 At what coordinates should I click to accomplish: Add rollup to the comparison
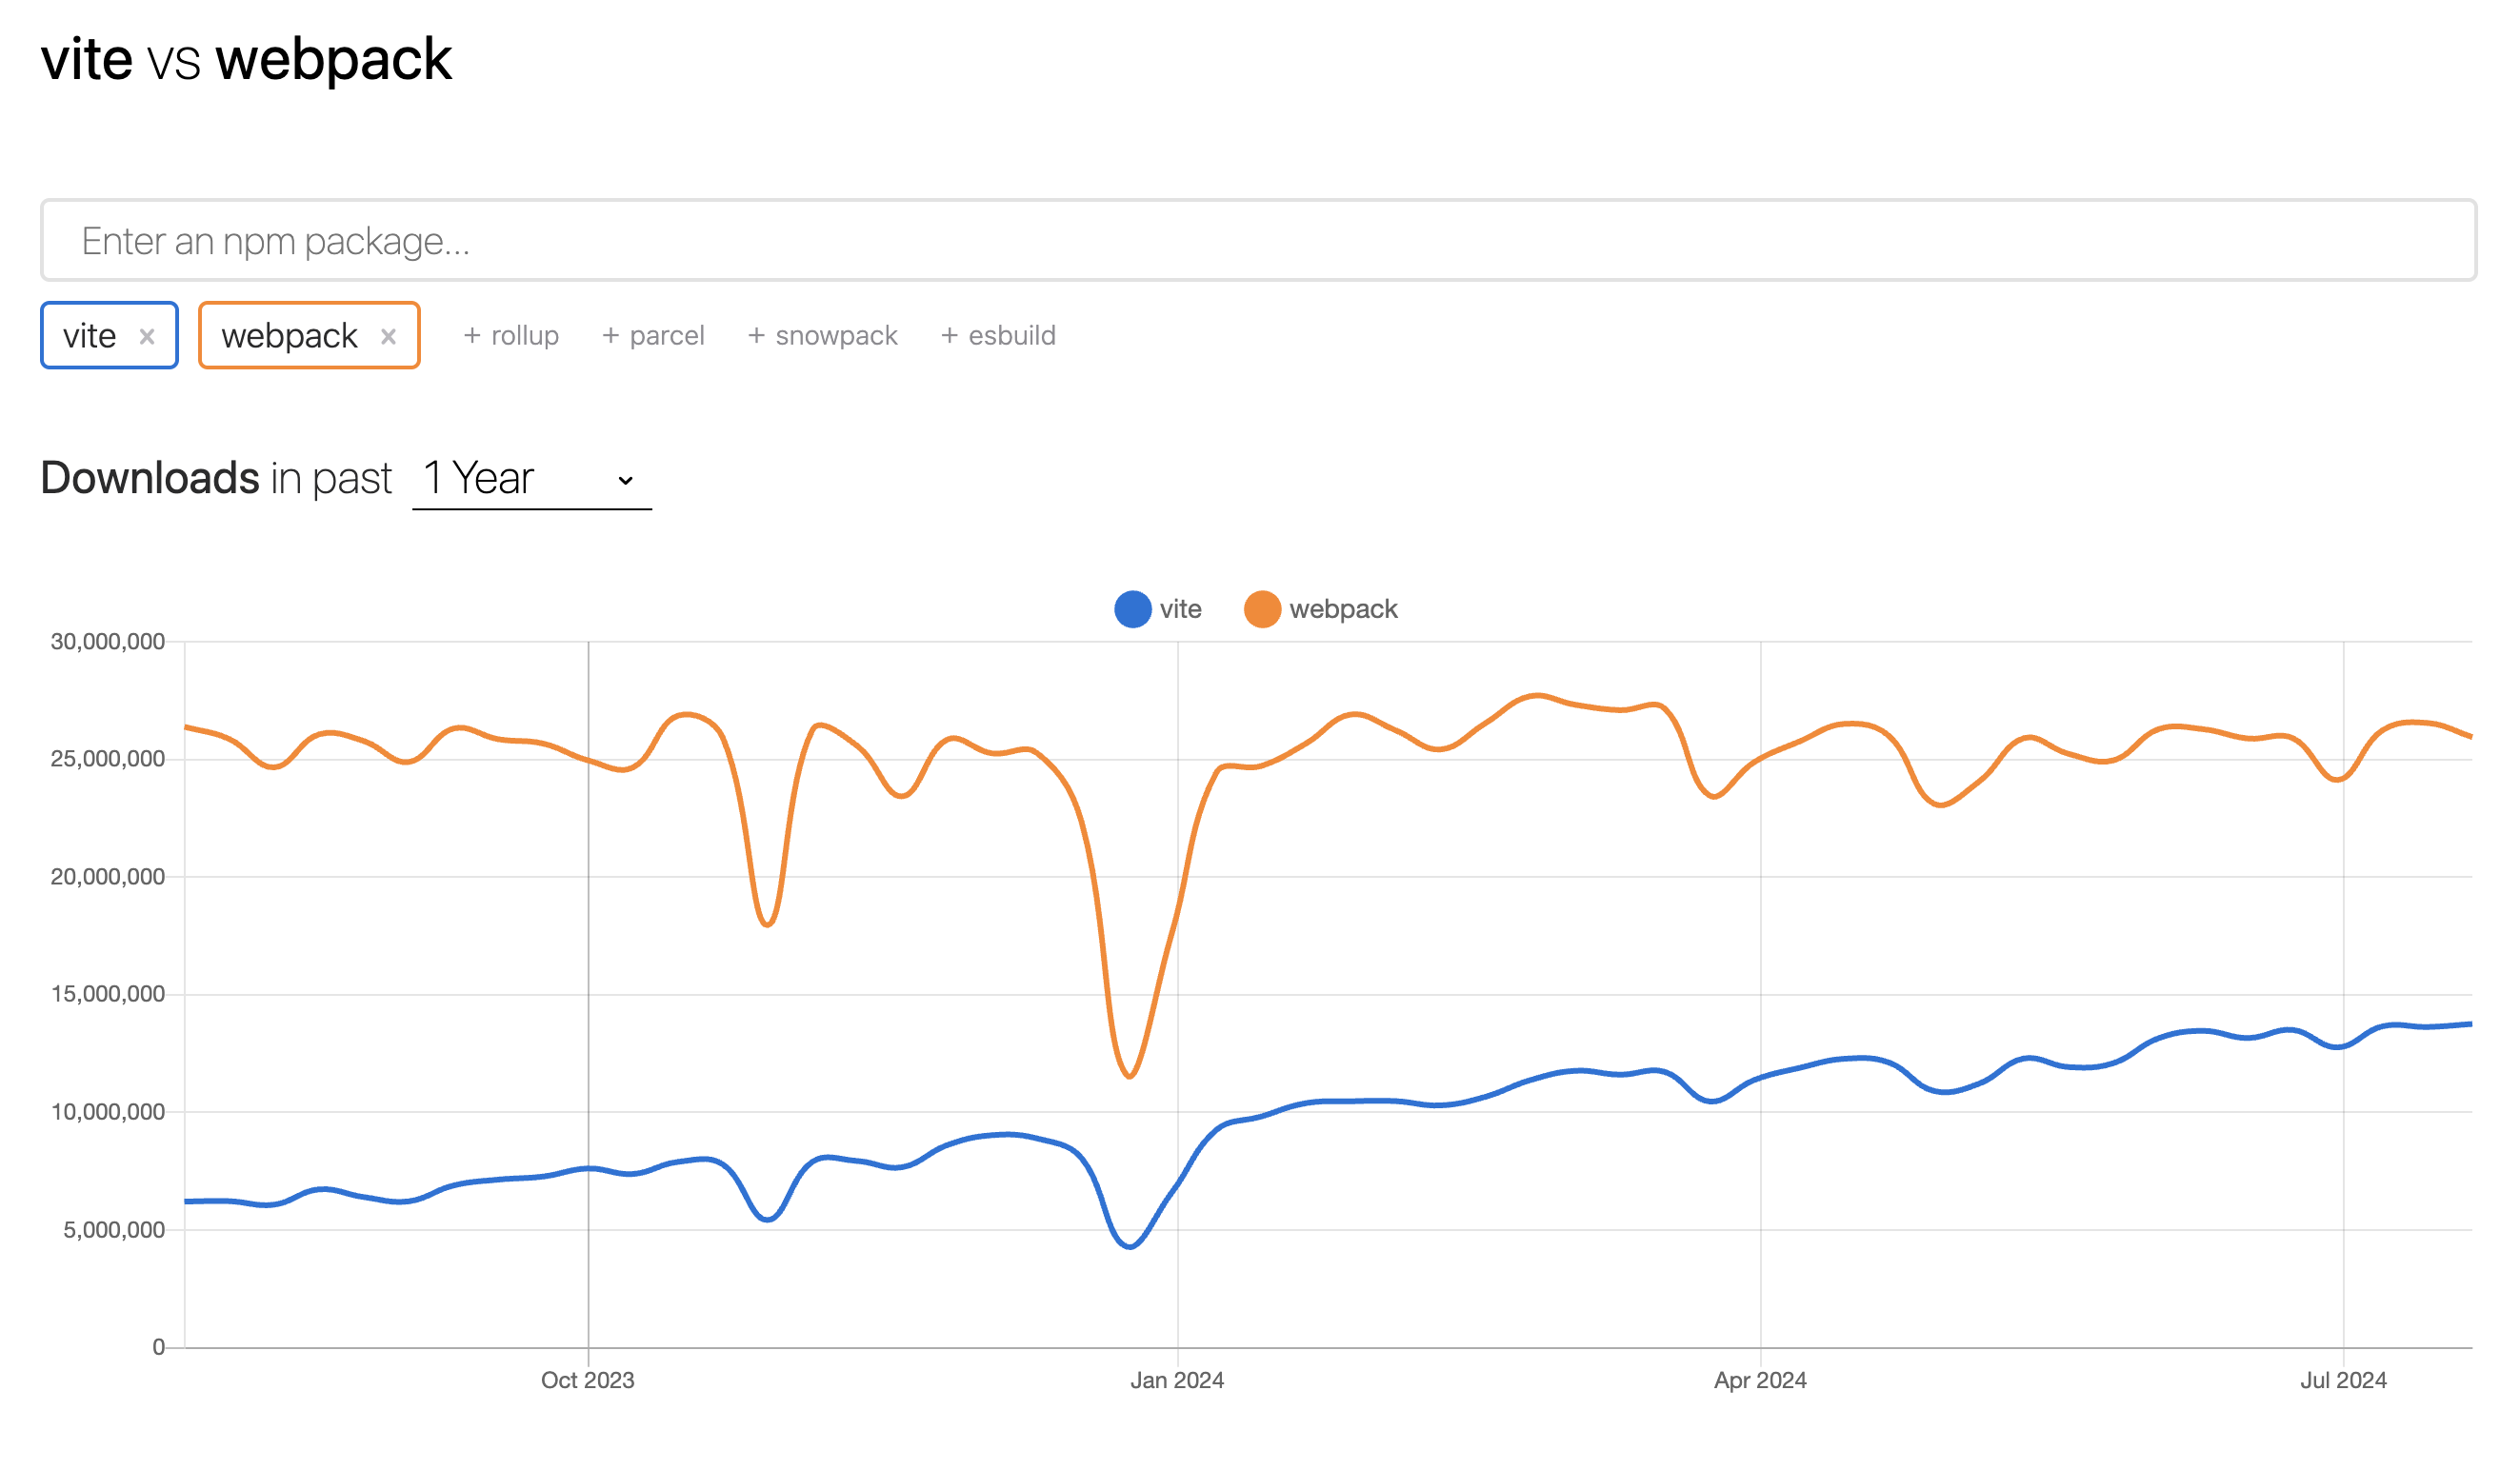[x=511, y=336]
